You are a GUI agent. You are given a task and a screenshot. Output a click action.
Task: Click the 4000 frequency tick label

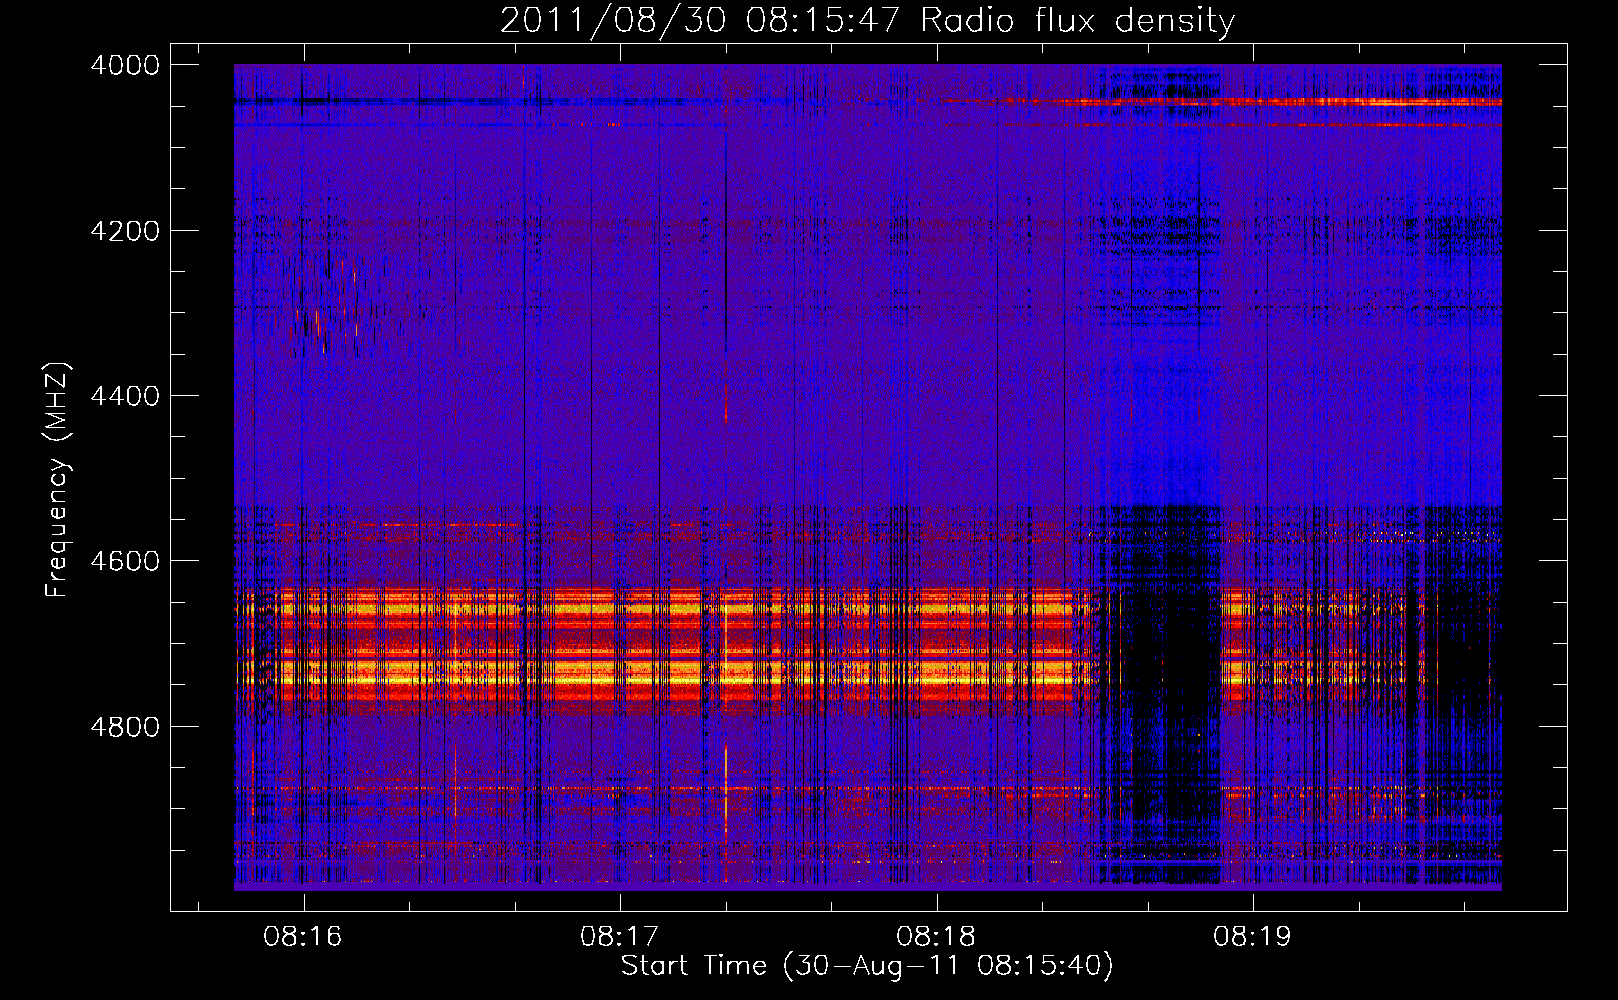pos(125,65)
